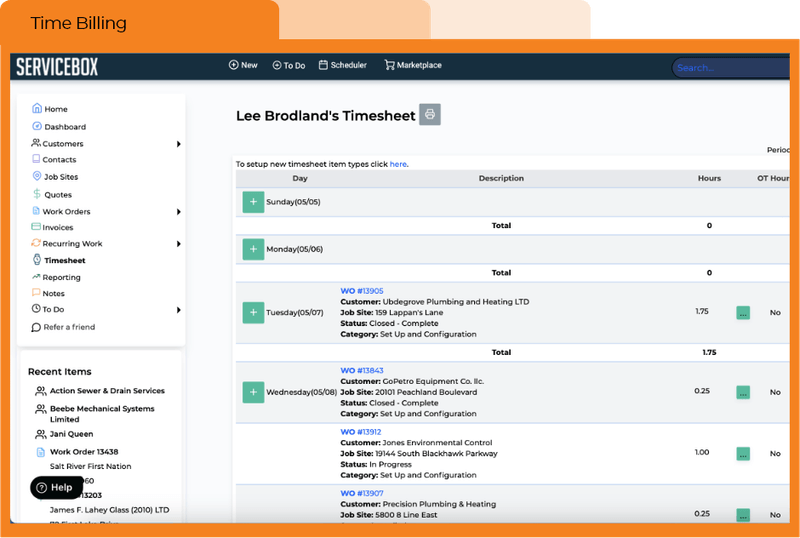Click the Hours column header
This screenshot has height=538, width=800.
click(709, 178)
